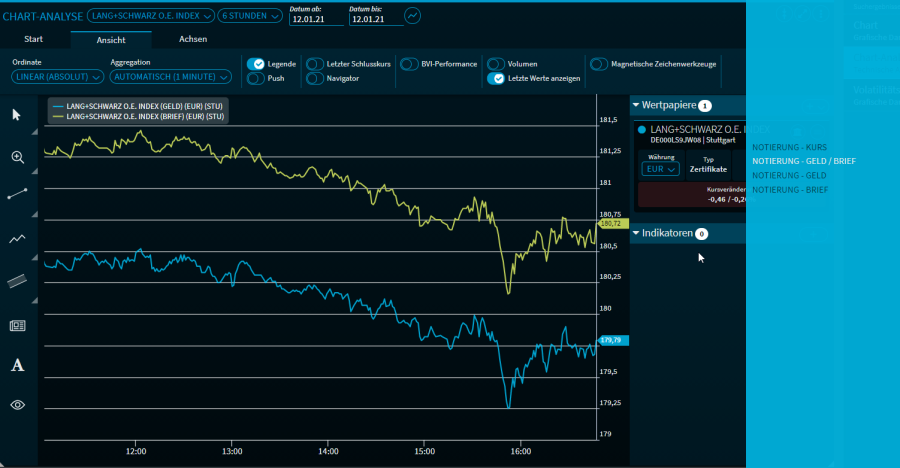Image resolution: width=900 pixels, height=468 pixels.
Task: Select the trend line drawing tool
Action: (x=17, y=194)
